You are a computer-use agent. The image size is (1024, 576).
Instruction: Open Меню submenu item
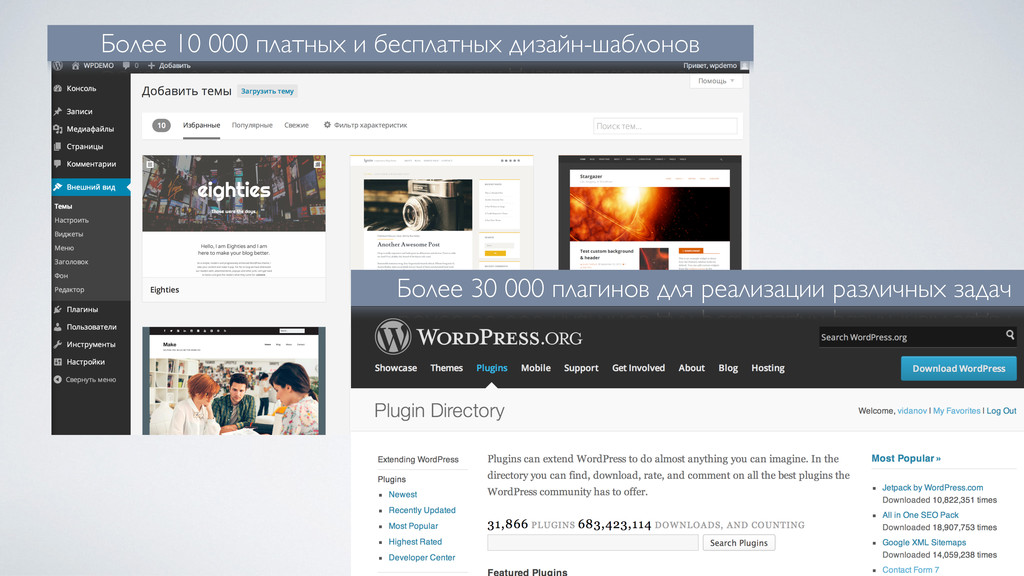(64, 248)
